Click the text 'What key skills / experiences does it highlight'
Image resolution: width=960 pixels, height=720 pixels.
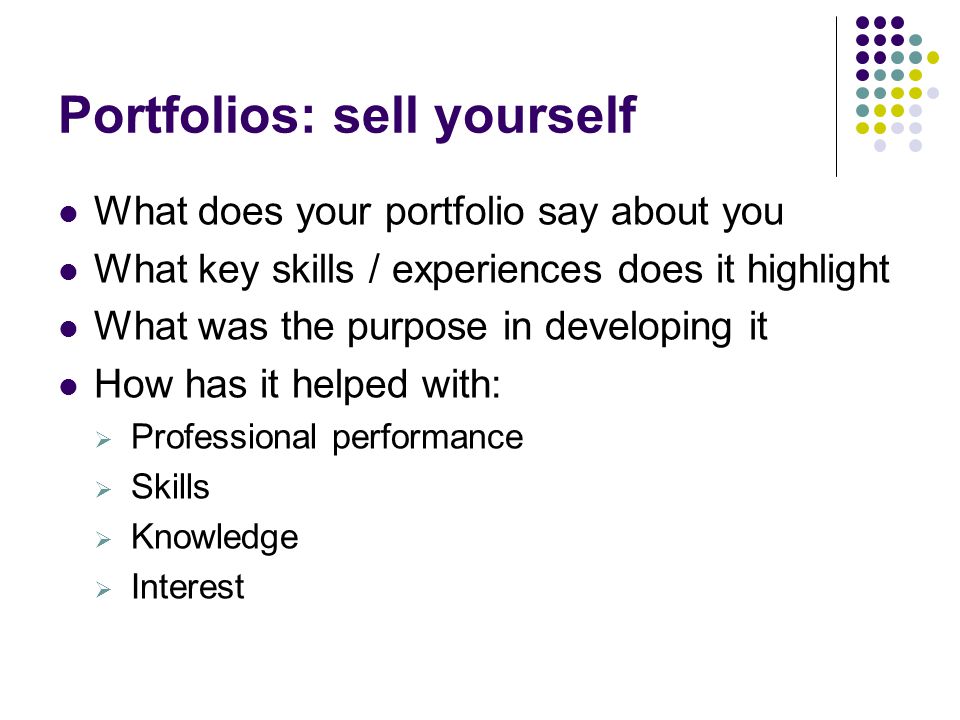pos(492,270)
